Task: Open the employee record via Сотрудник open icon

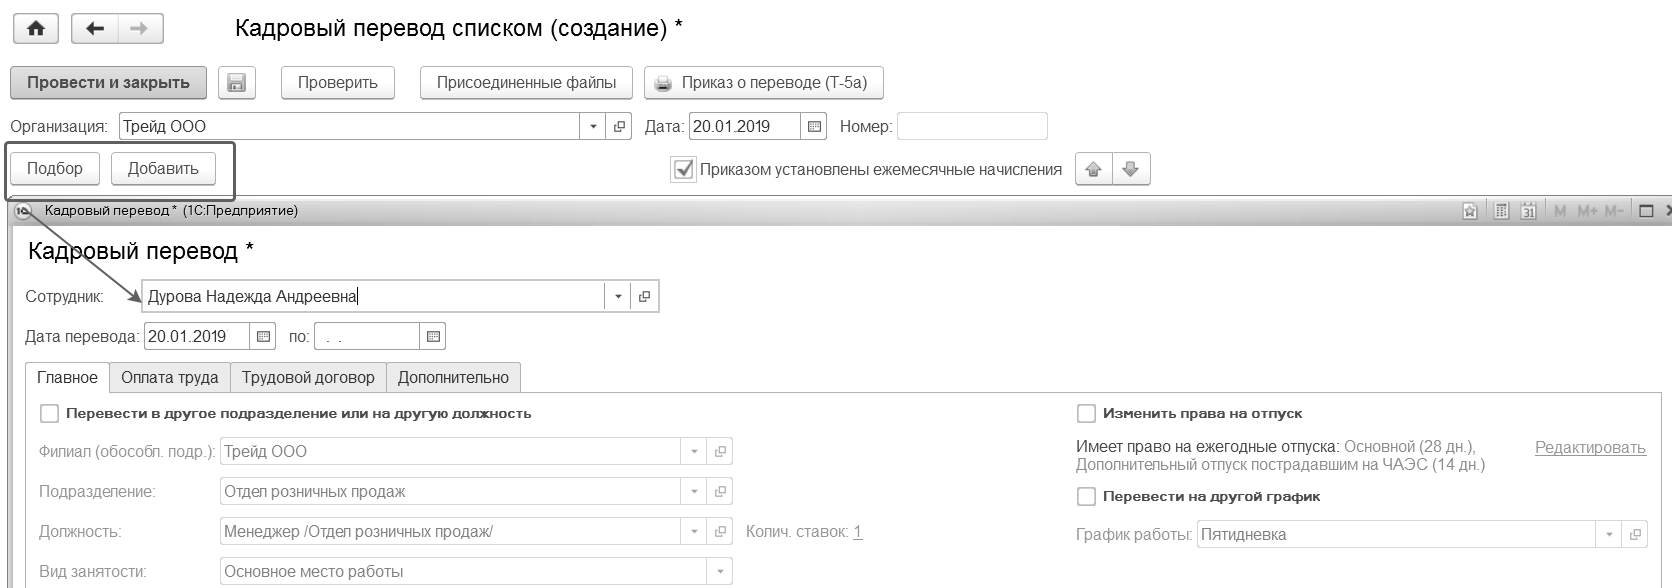Action: pos(644,297)
